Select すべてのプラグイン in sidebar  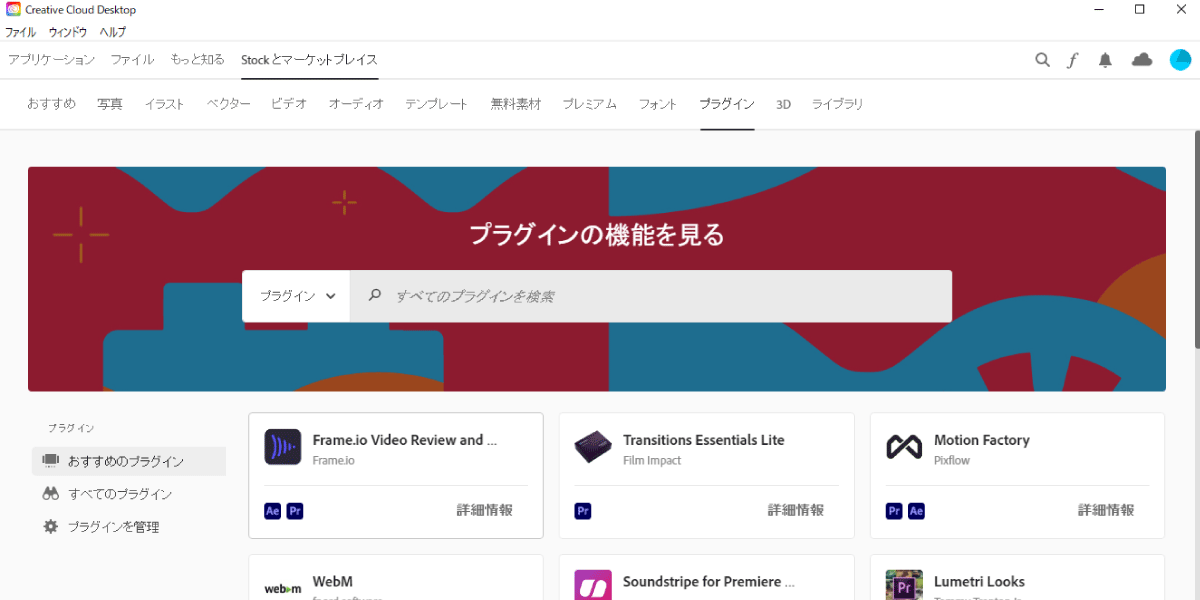tap(129, 494)
